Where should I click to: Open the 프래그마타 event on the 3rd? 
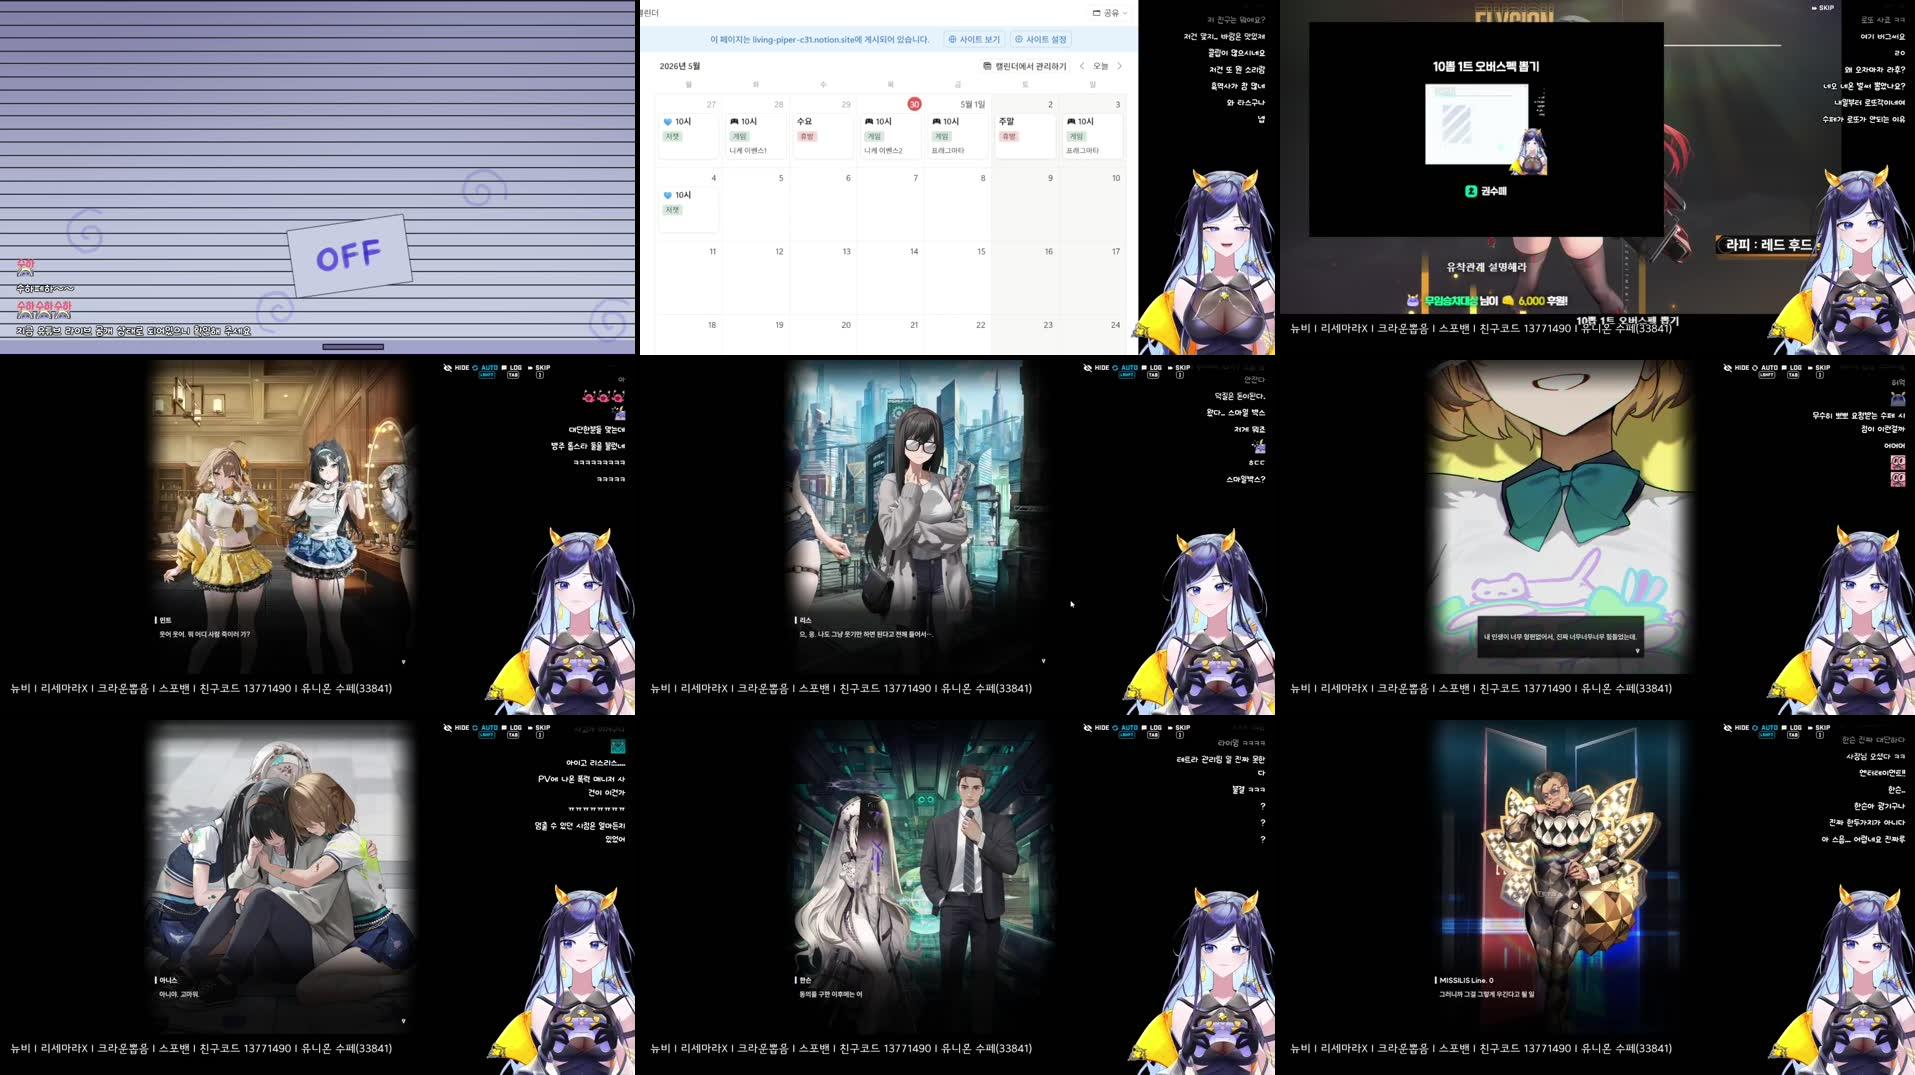tap(1092, 135)
